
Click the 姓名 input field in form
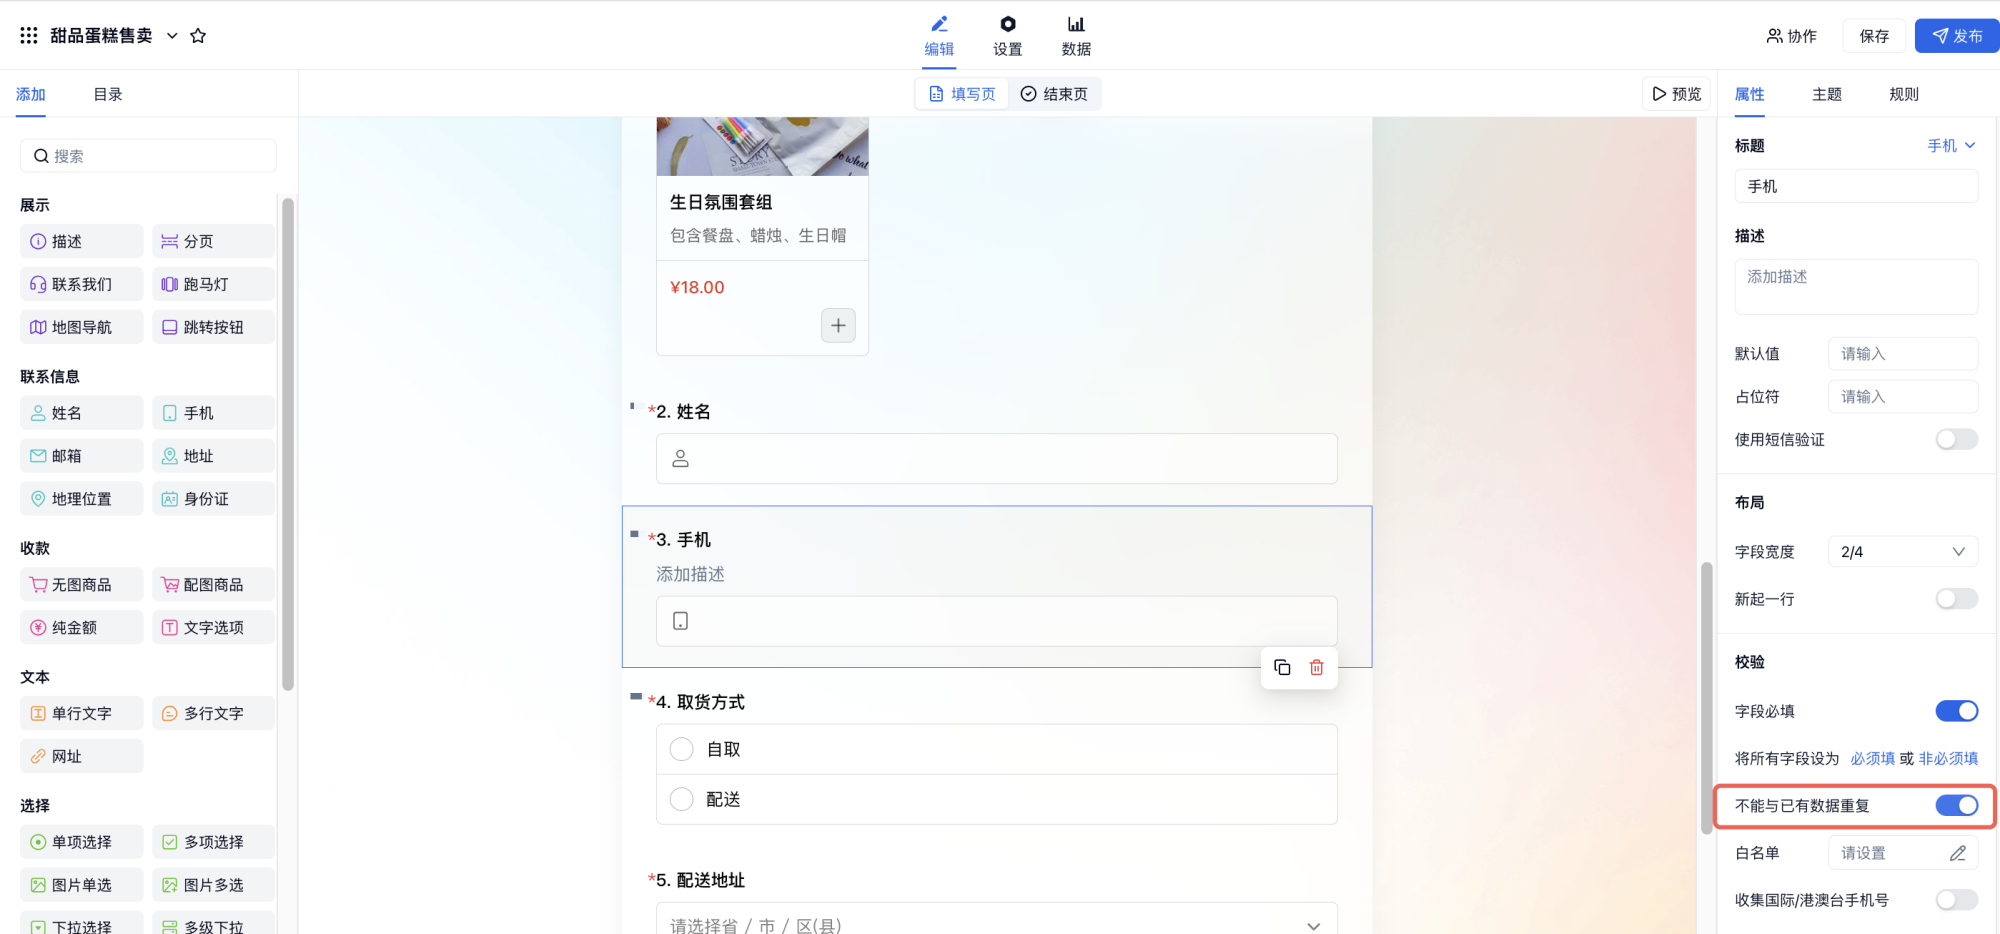coord(997,459)
